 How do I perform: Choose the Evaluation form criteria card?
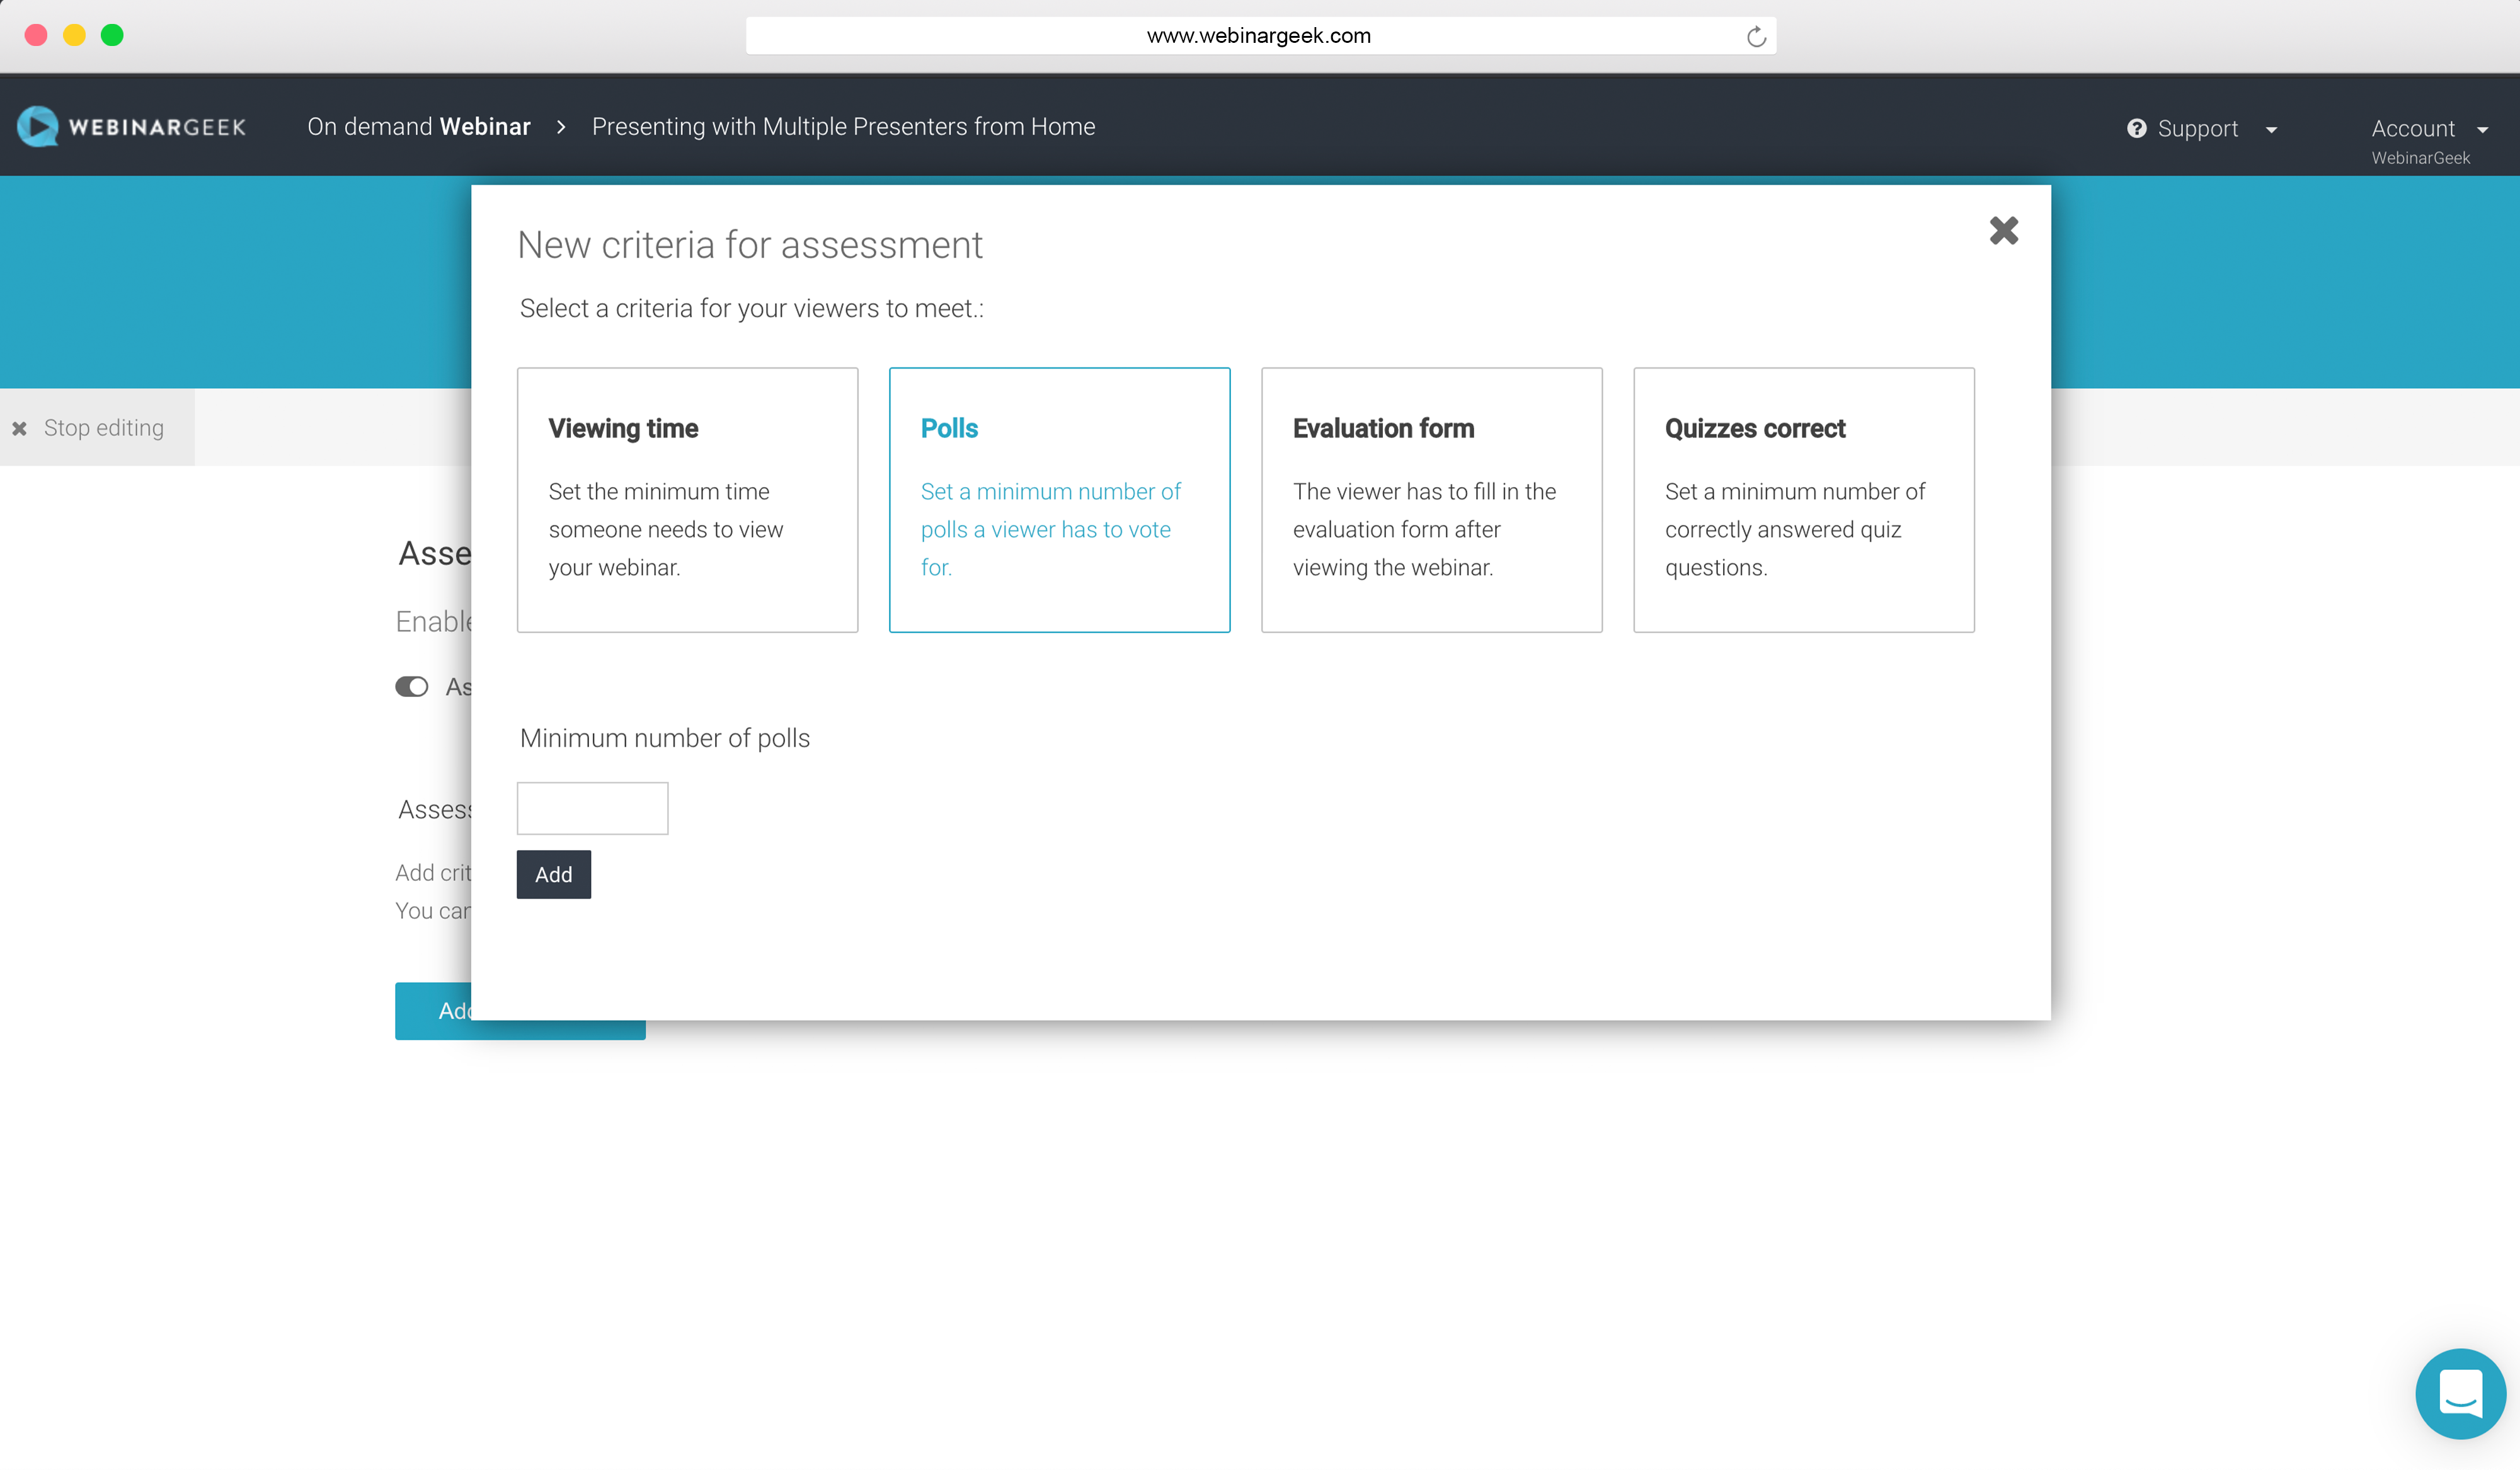pos(1431,499)
